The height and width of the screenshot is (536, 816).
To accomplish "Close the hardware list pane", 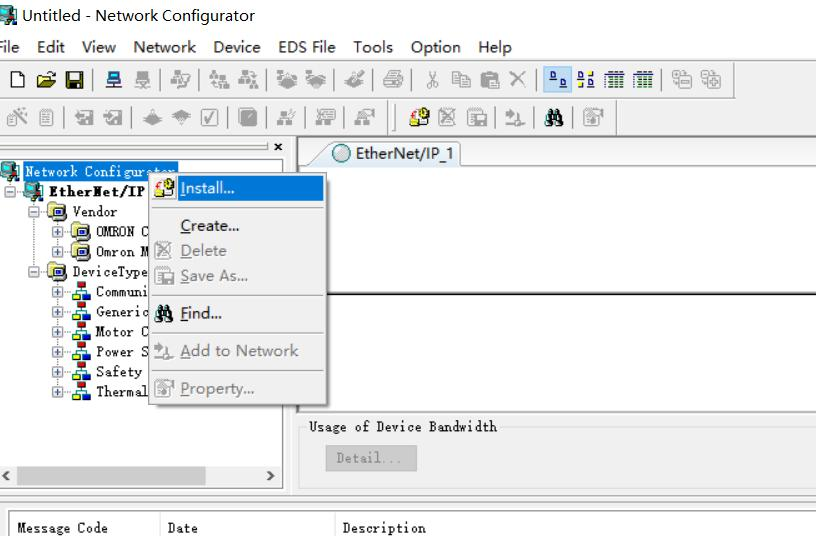I will 278,147.
